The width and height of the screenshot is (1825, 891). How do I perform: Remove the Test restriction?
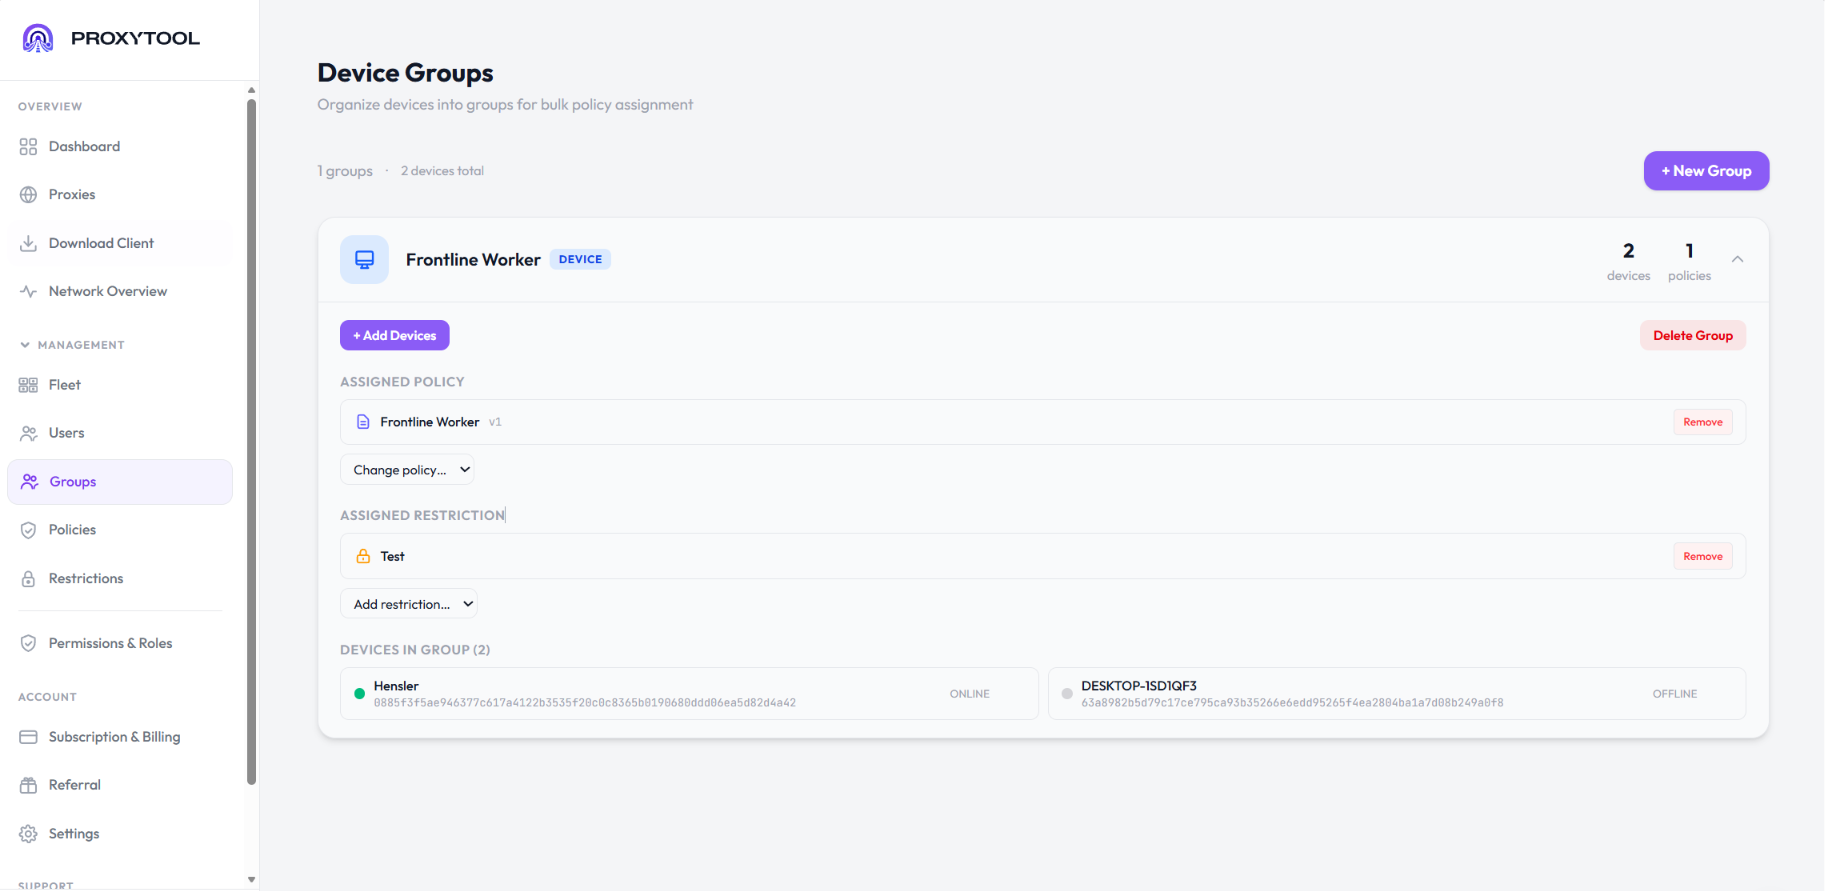pyautogui.click(x=1703, y=556)
